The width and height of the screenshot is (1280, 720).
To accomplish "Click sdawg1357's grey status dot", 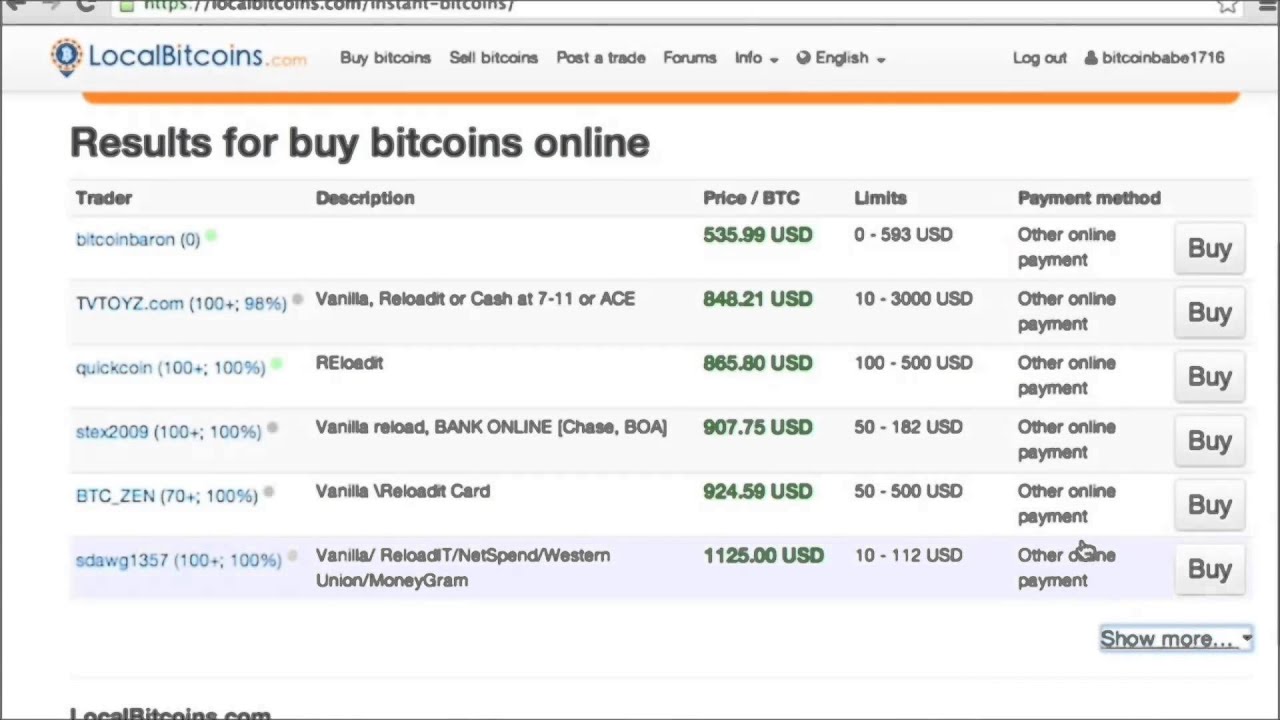I will pos(292,556).
